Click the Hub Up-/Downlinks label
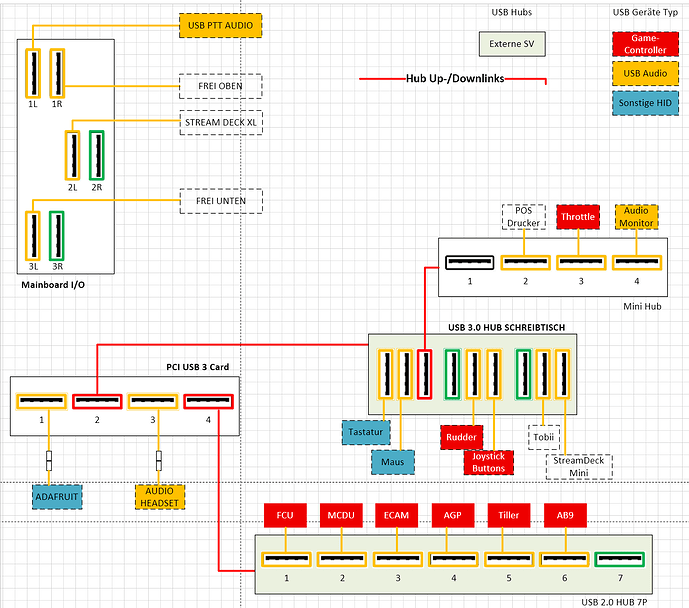 point(455,79)
